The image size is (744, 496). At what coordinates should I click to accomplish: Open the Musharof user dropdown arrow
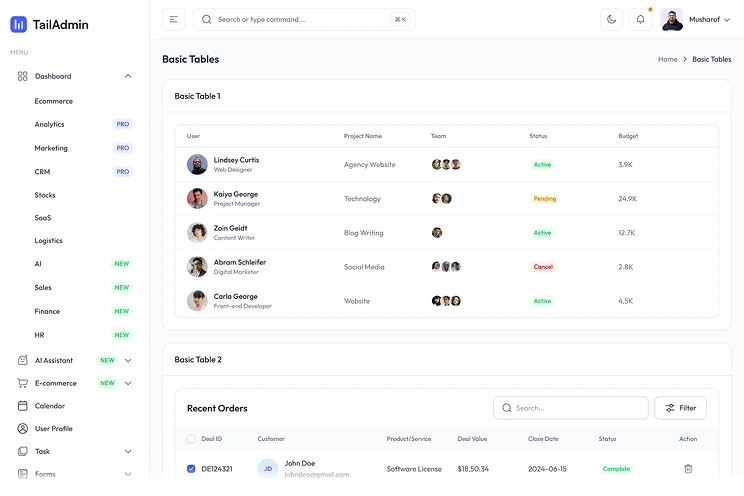click(x=727, y=19)
